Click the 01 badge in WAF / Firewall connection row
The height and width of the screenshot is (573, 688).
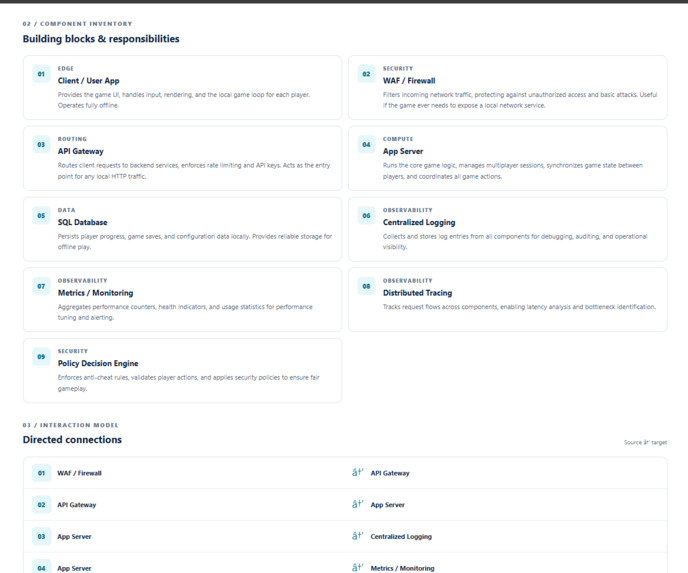click(41, 473)
